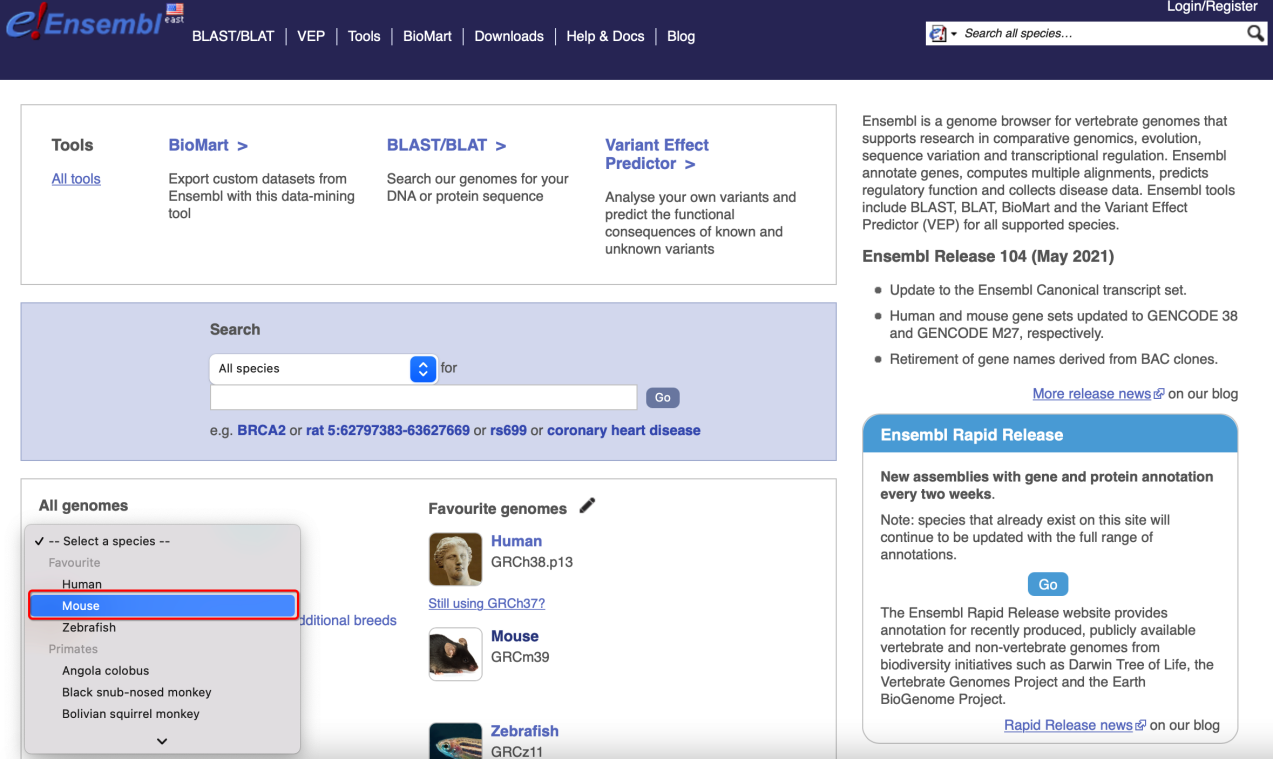Click the coronary heart disease example link
This screenshot has width=1273, height=759.
(x=624, y=431)
